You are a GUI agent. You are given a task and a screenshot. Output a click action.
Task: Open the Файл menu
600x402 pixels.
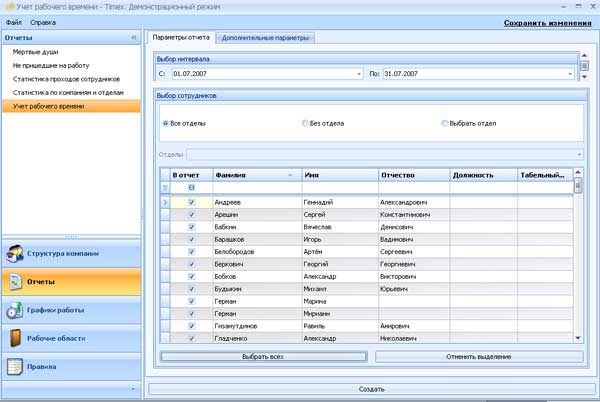tap(14, 23)
